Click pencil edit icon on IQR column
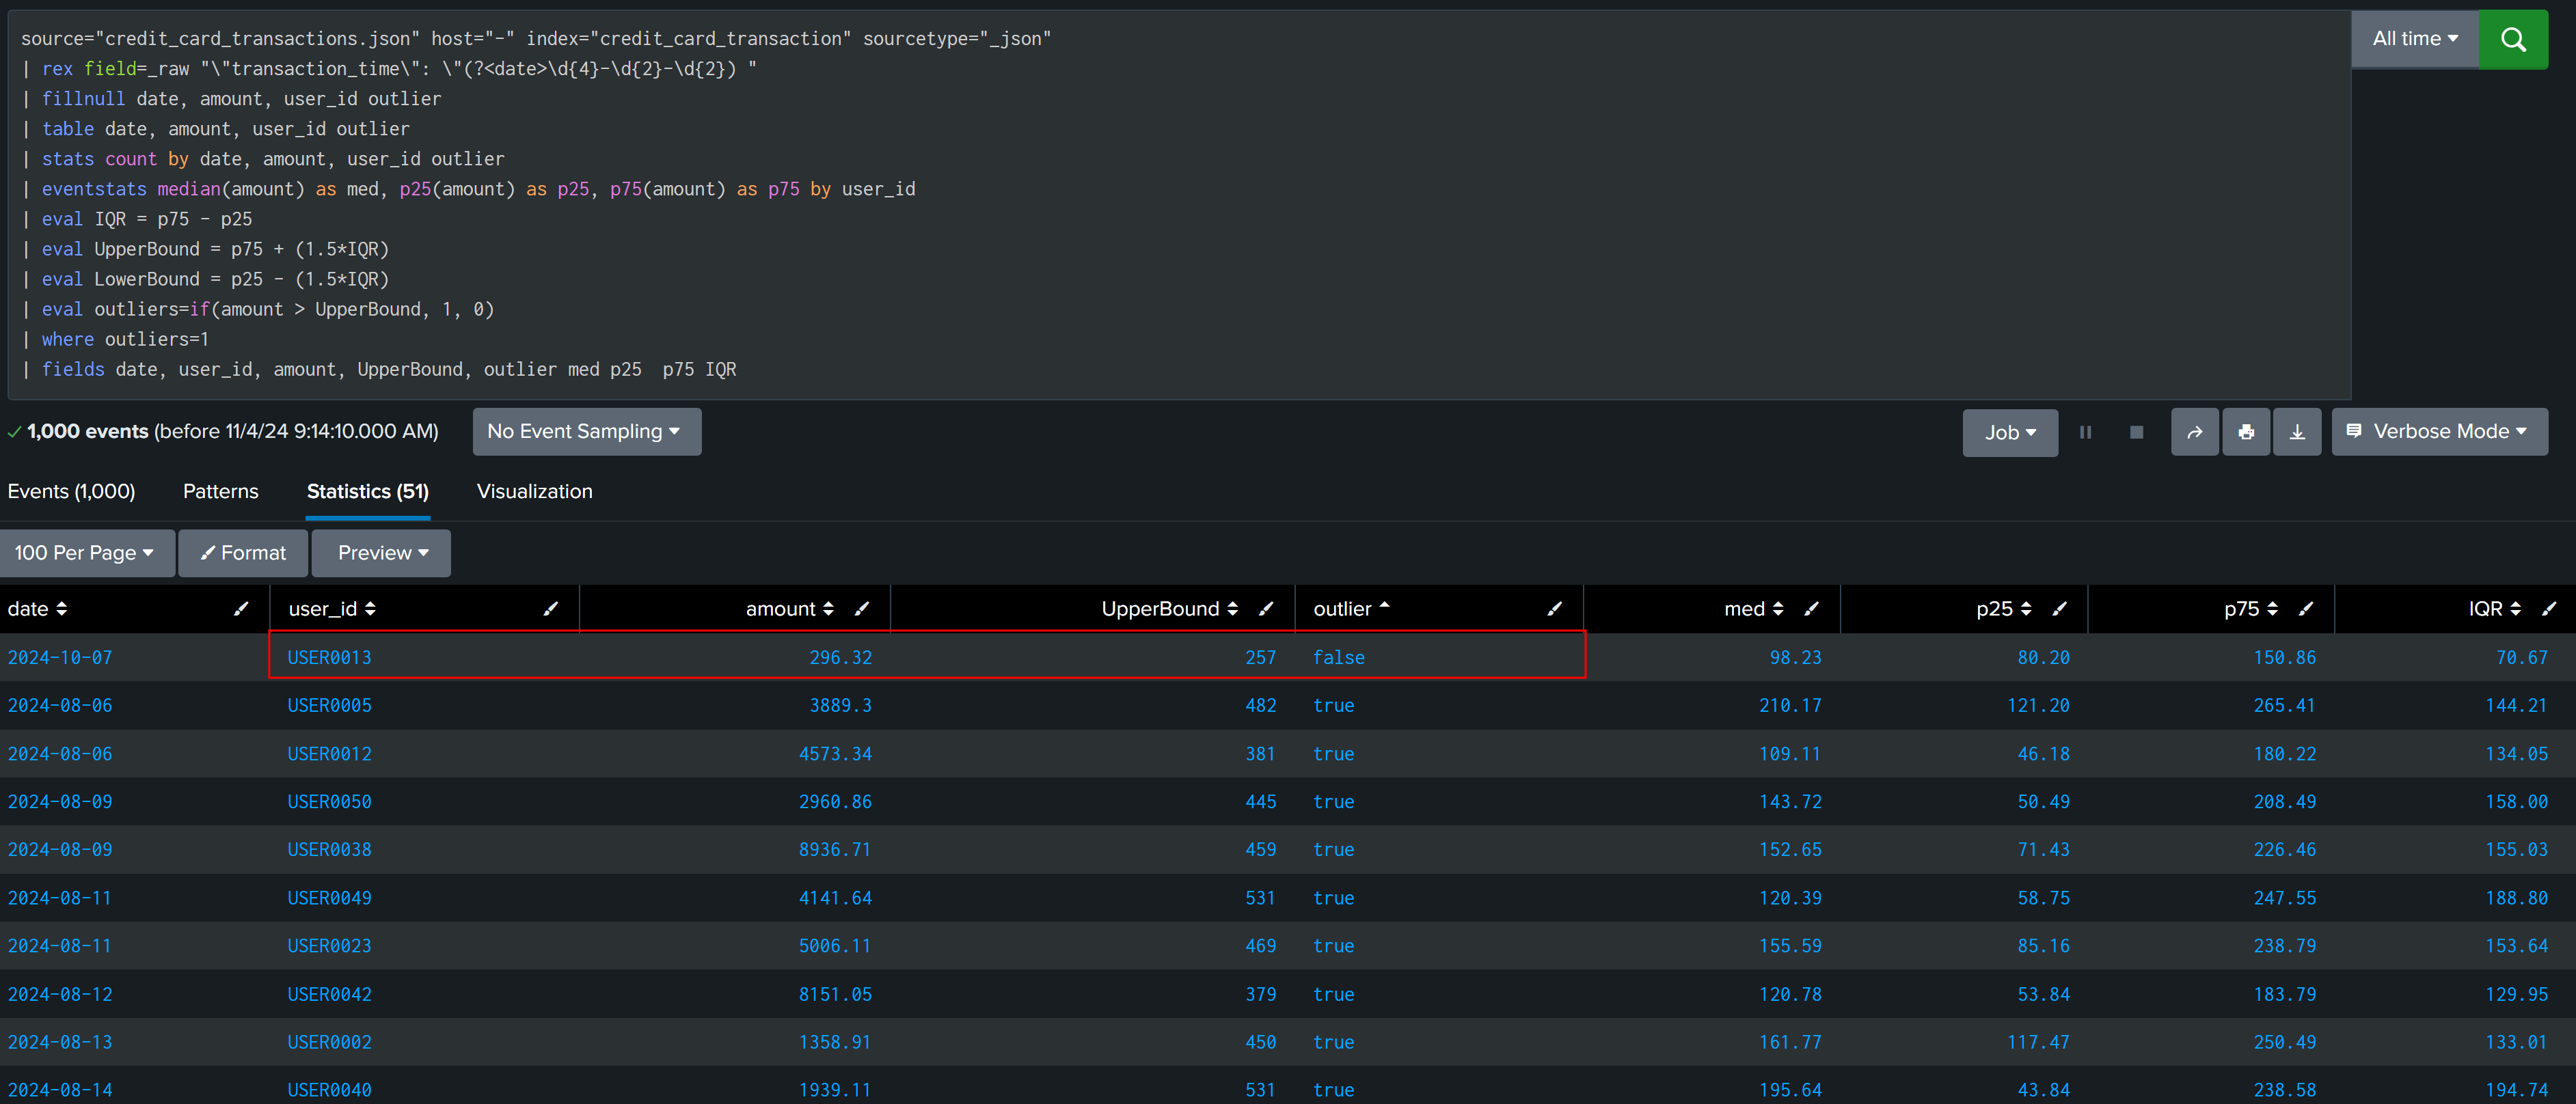This screenshot has height=1104, width=2576. 2549,608
